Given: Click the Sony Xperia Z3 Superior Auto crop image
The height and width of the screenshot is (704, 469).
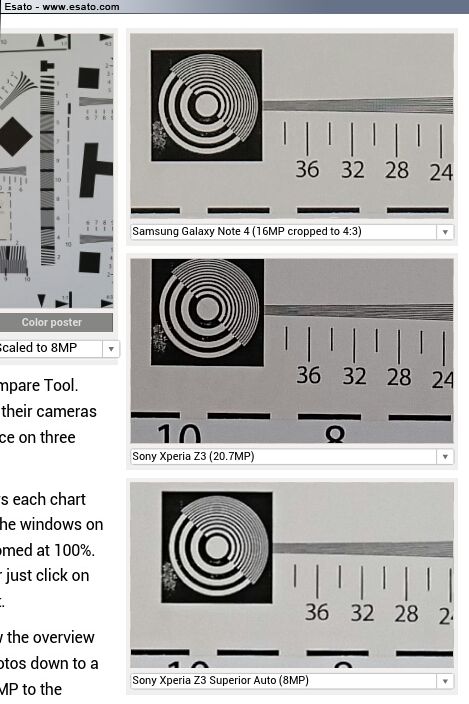Looking at the screenshot, I should point(292,575).
